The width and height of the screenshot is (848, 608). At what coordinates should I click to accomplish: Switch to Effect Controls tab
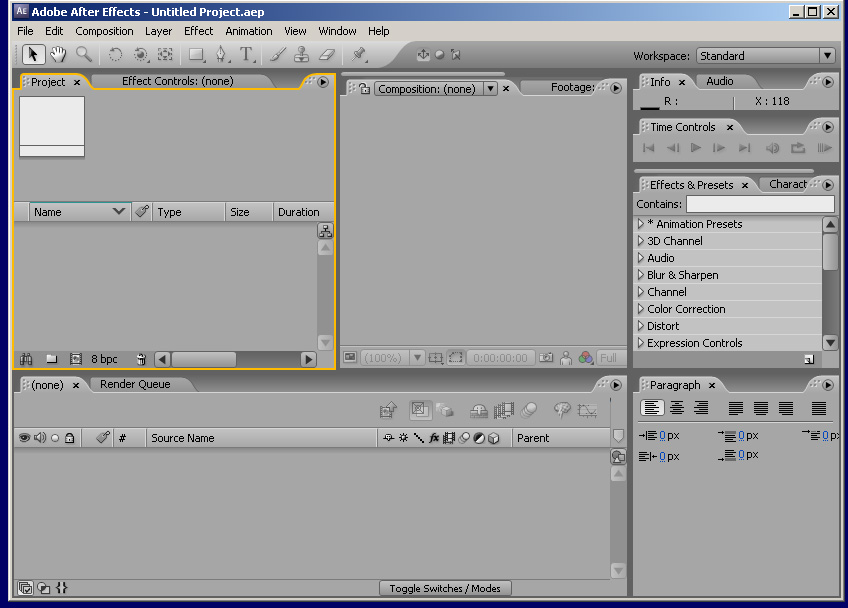[177, 81]
